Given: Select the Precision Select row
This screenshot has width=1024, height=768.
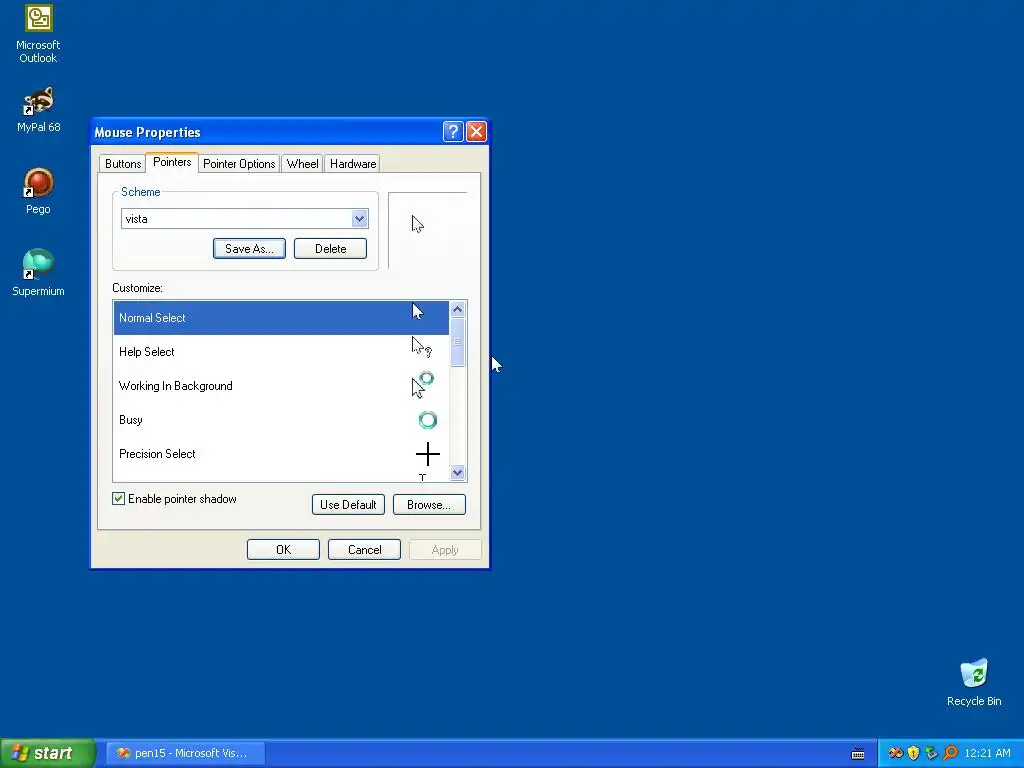Looking at the screenshot, I should tap(281, 454).
